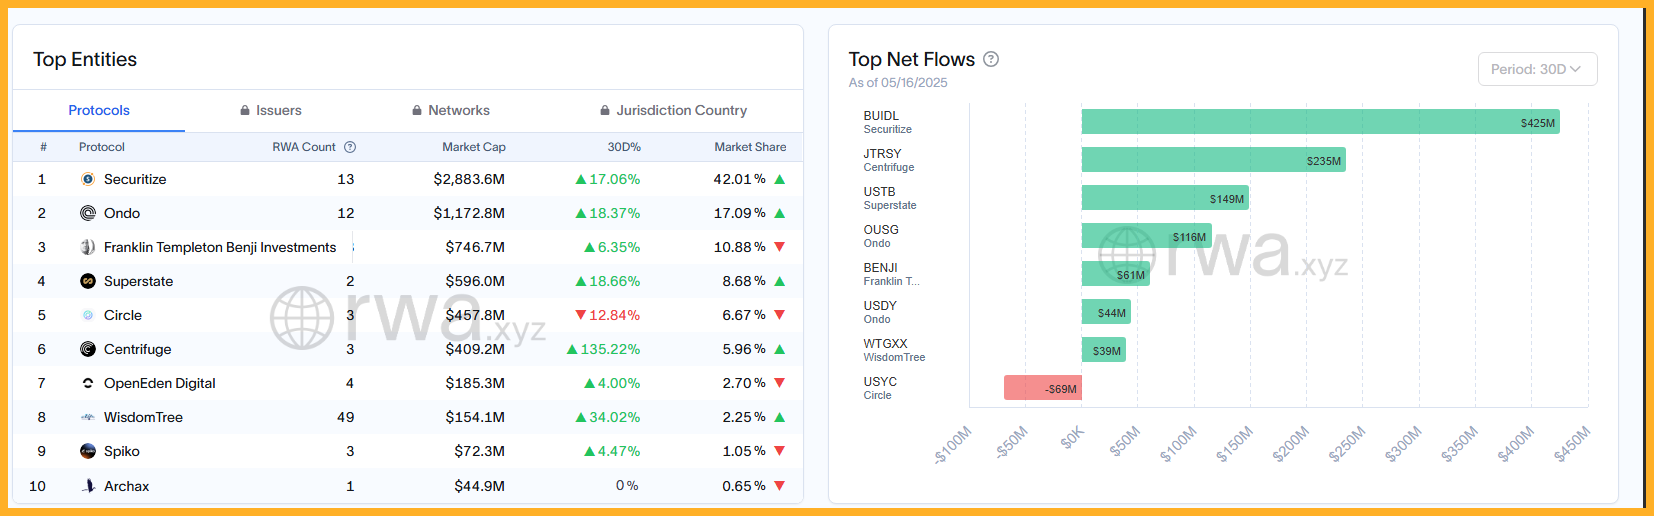Screen dimensions: 1654x516
Task: Click the lock icon on Issuers tab
Action: (245, 111)
